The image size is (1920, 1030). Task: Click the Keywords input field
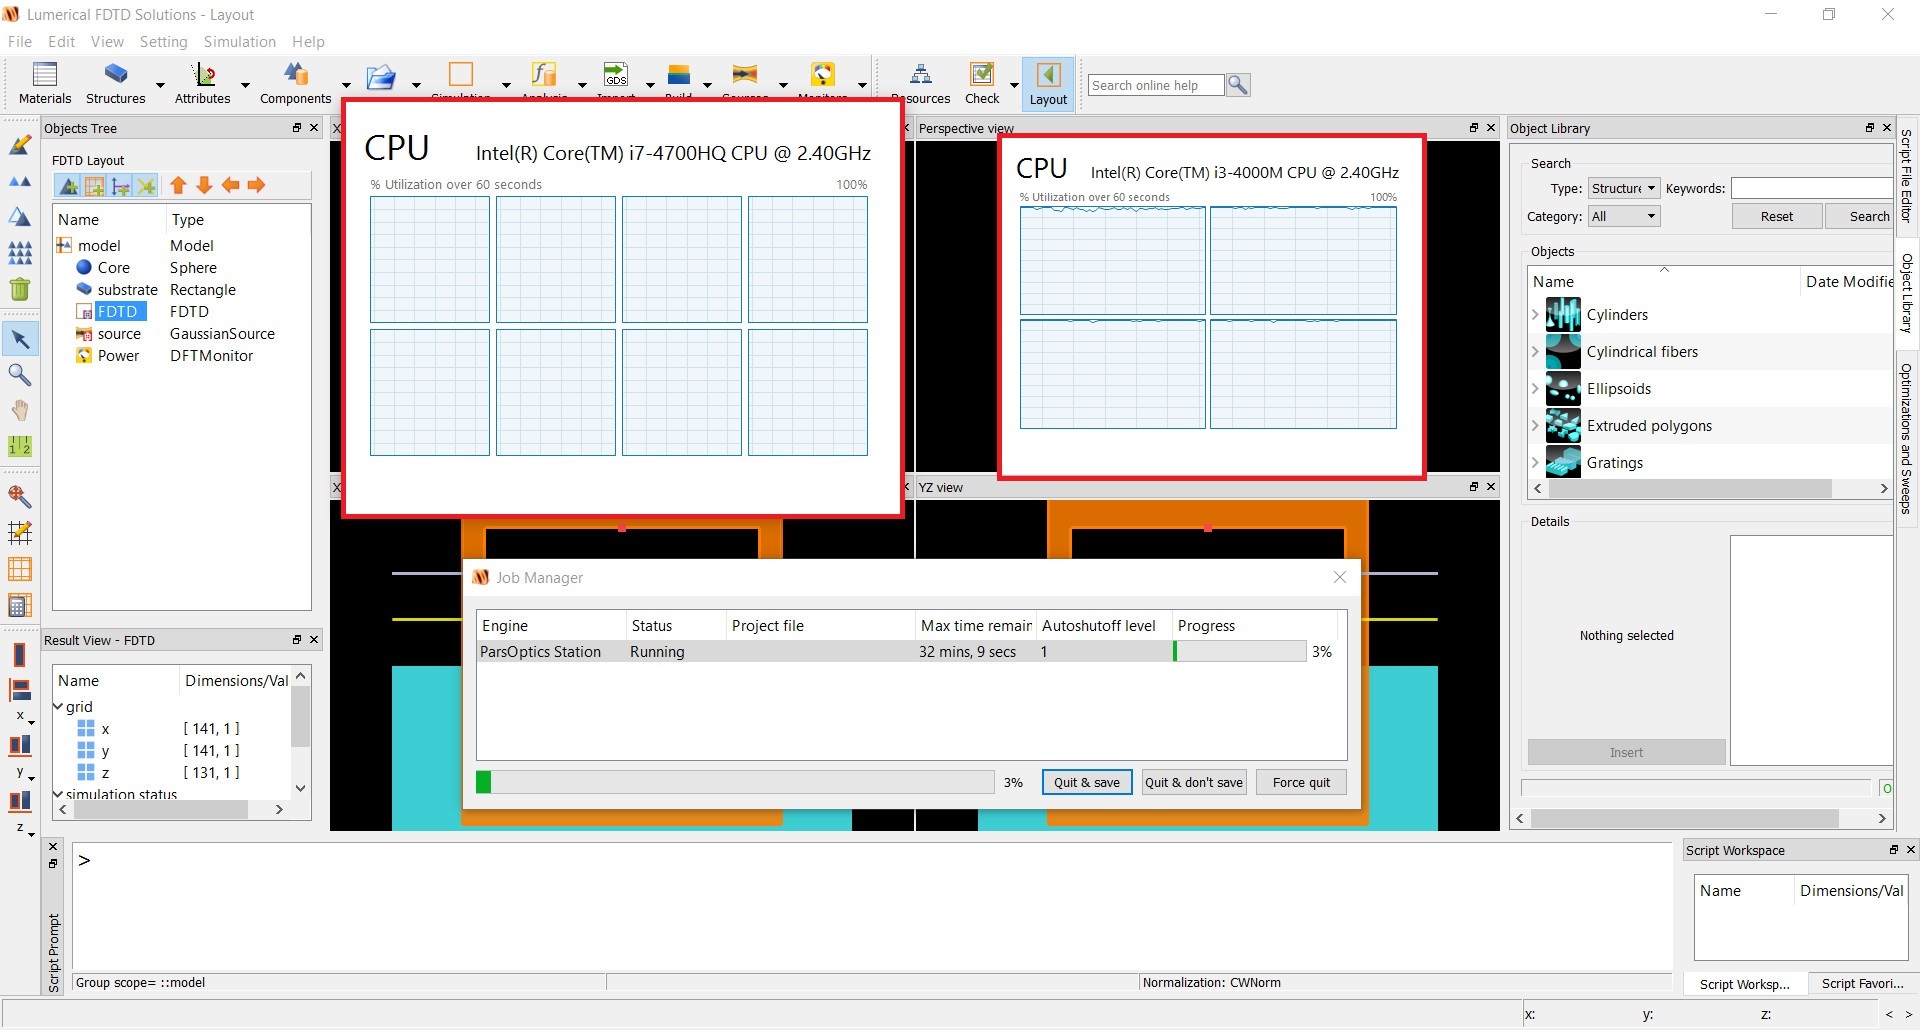1811,188
